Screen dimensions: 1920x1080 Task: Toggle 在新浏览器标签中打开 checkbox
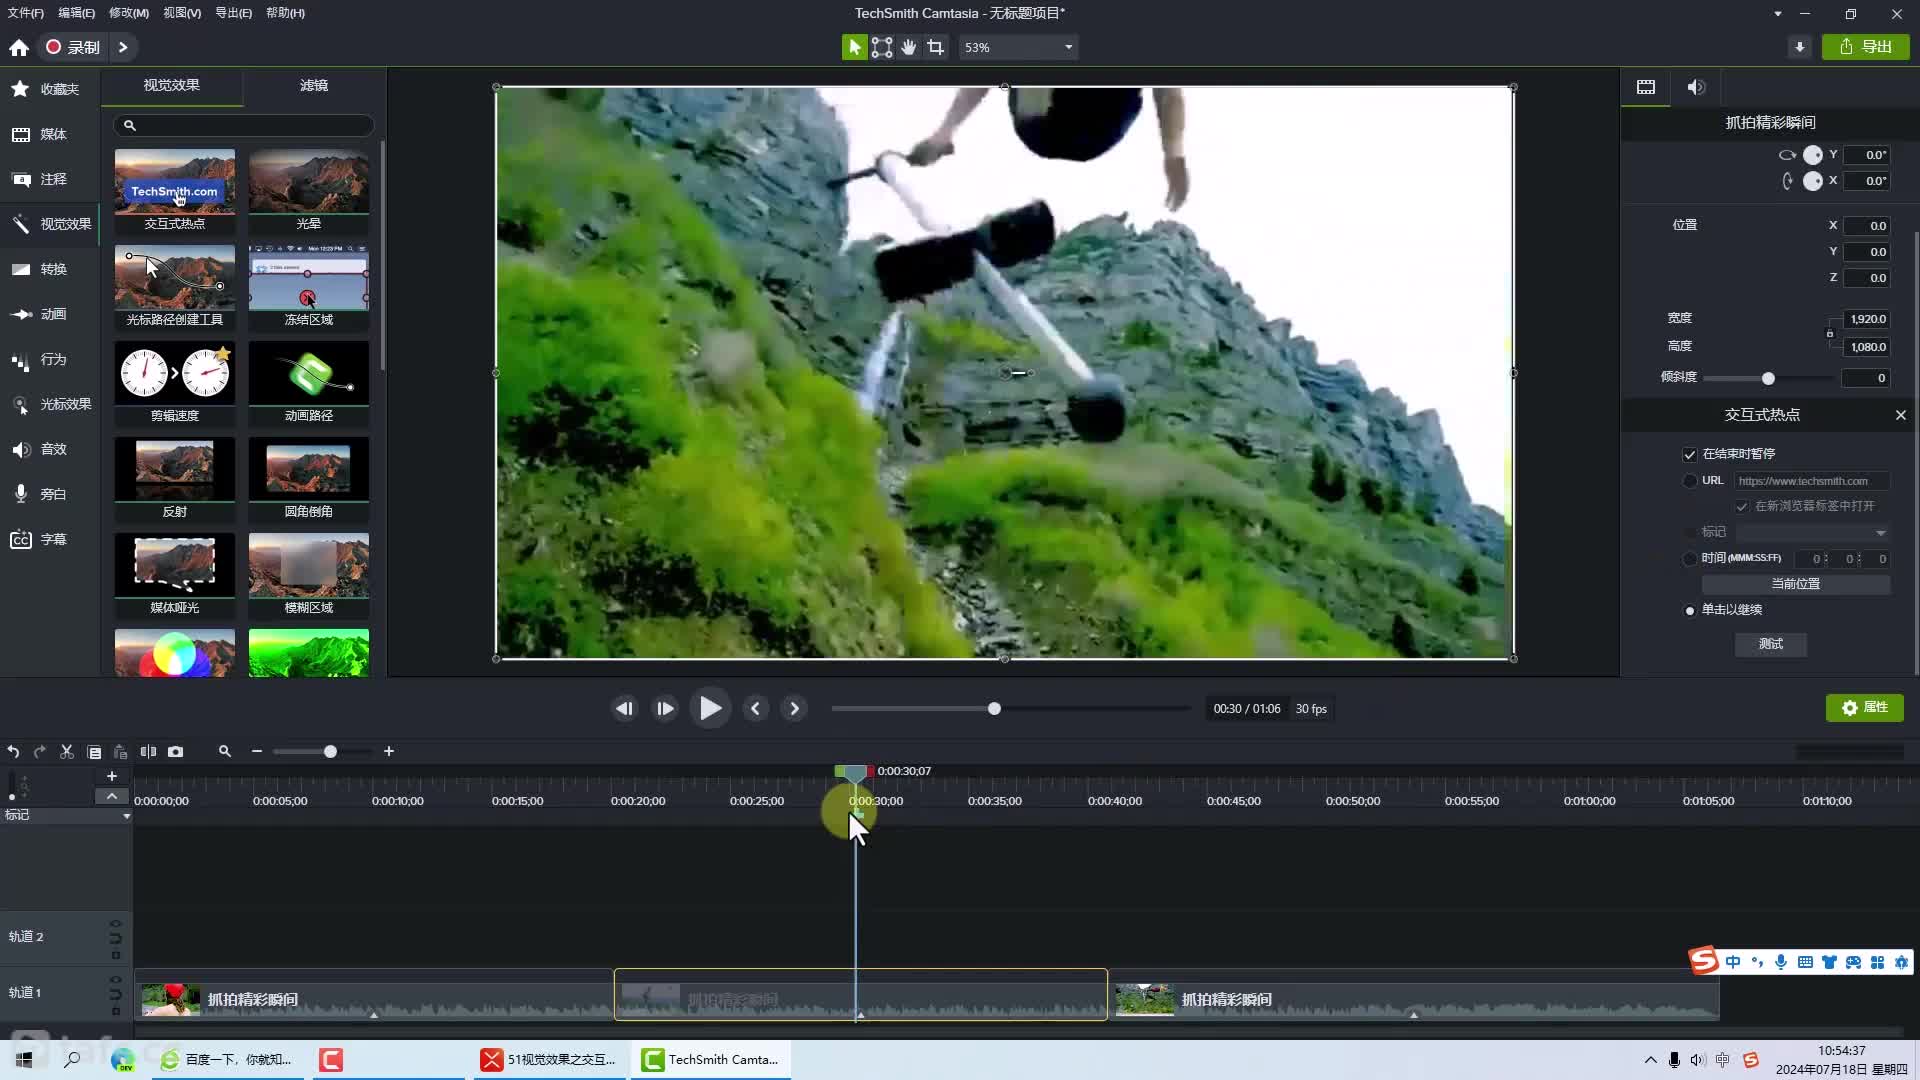(1742, 507)
